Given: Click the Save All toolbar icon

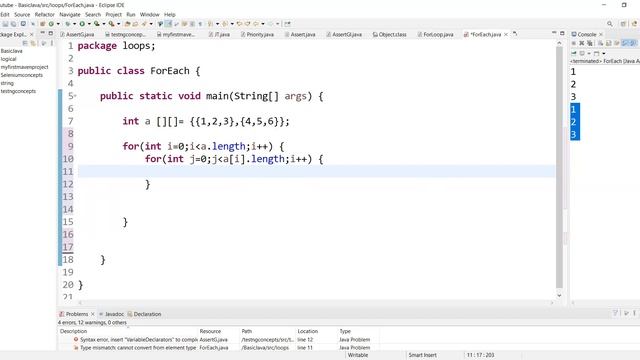Looking at the screenshot, I should click(x=13, y=24).
